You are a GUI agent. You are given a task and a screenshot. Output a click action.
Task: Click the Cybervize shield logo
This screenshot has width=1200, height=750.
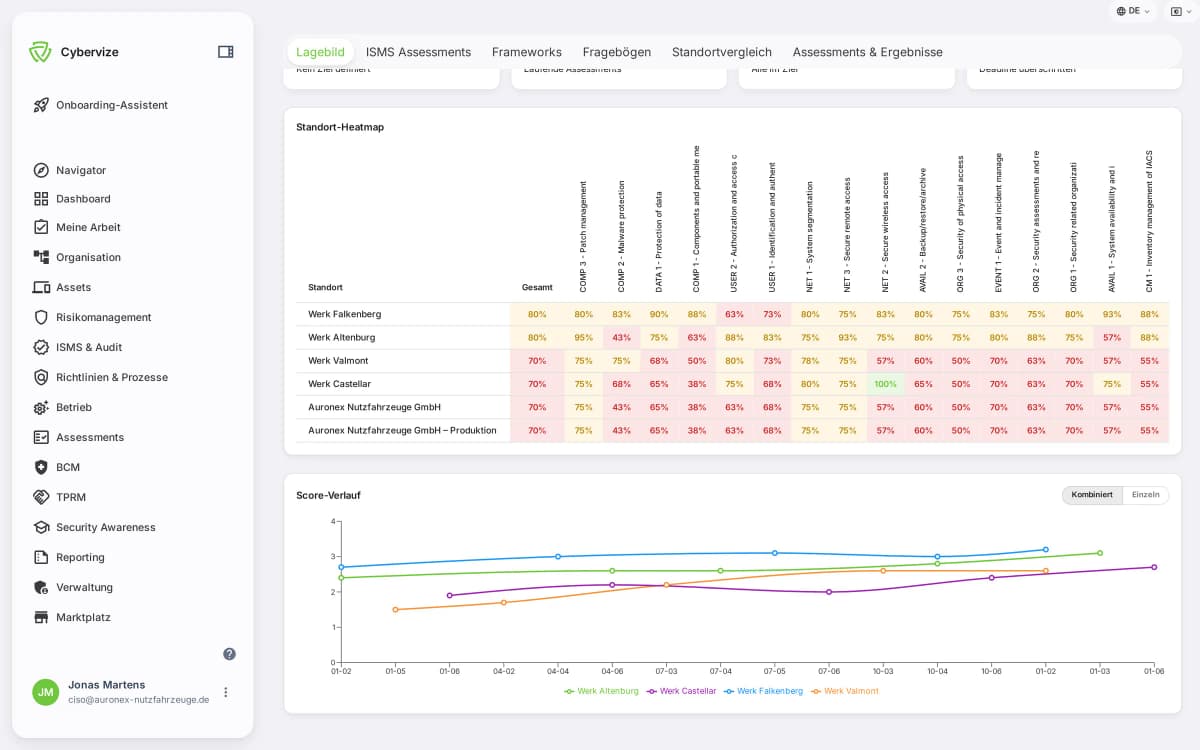click(x=39, y=52)
